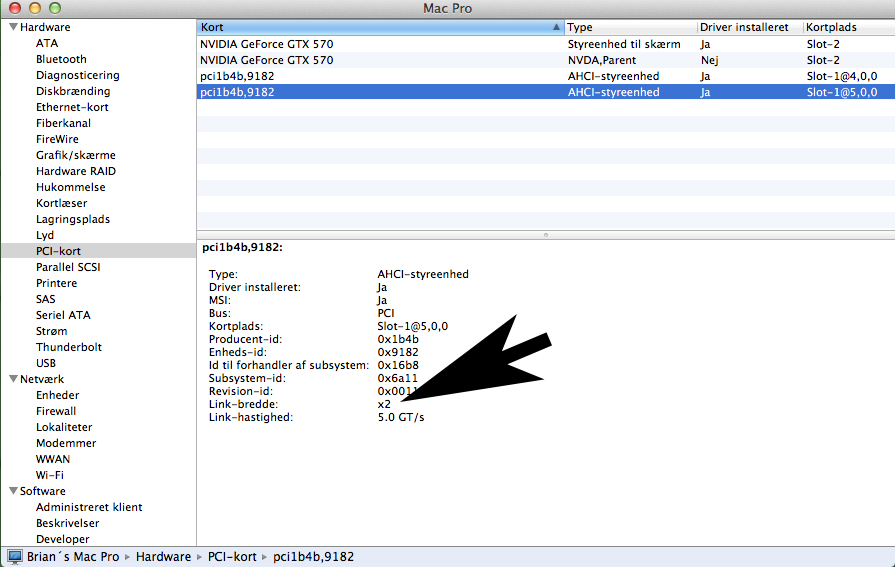Click the pane divider grip handle

[x=546, y=235]
